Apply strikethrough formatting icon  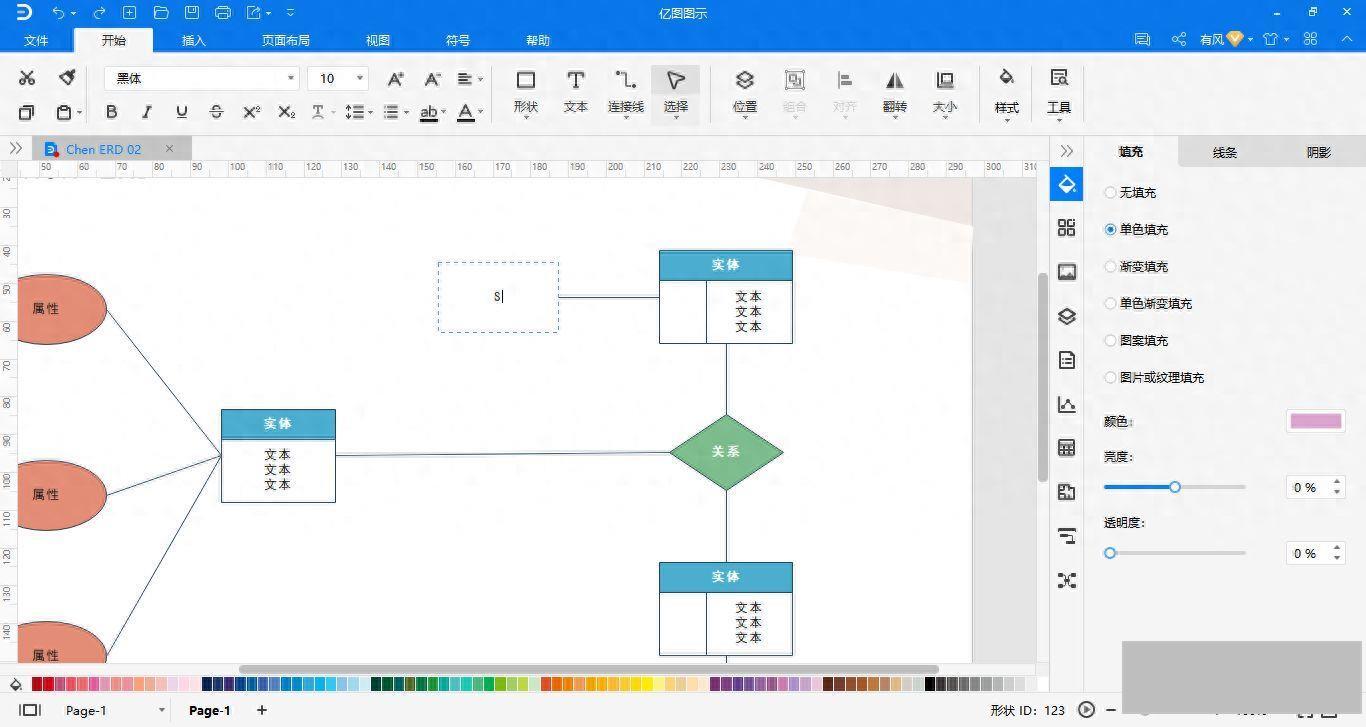point(216,112)
